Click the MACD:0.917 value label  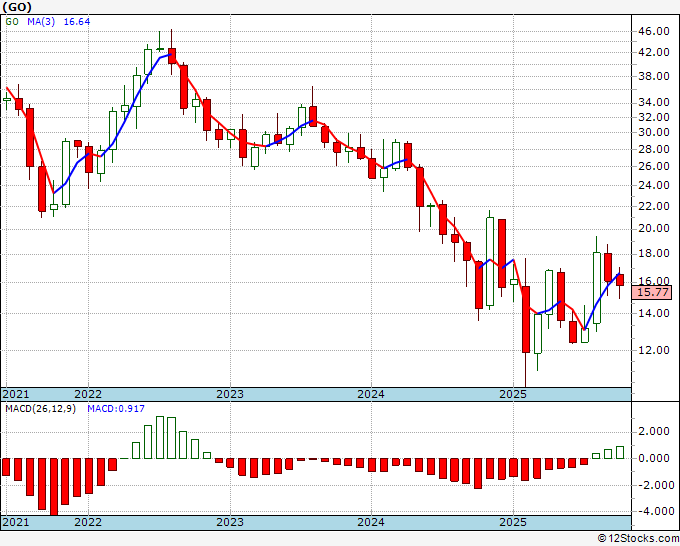click(x=116, y=409)
